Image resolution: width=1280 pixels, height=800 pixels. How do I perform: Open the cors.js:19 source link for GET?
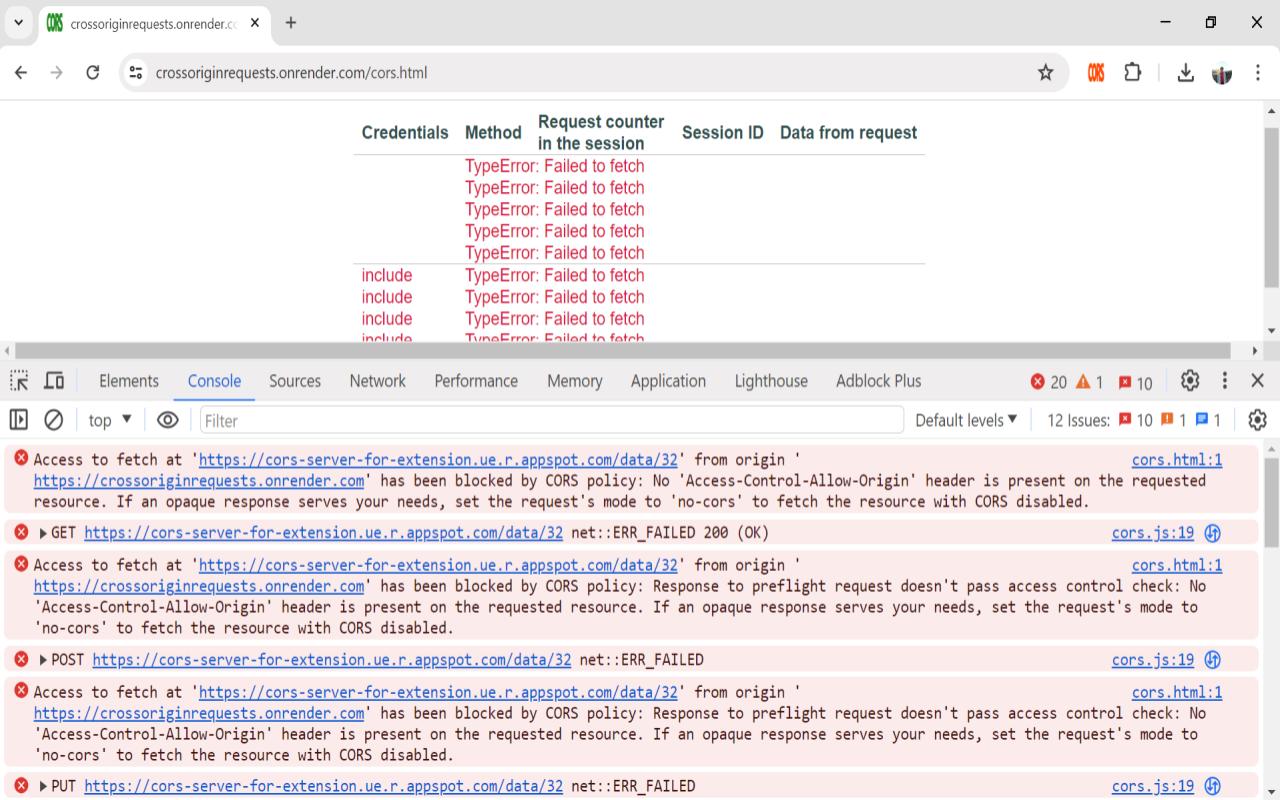(x=1152, y=533)
